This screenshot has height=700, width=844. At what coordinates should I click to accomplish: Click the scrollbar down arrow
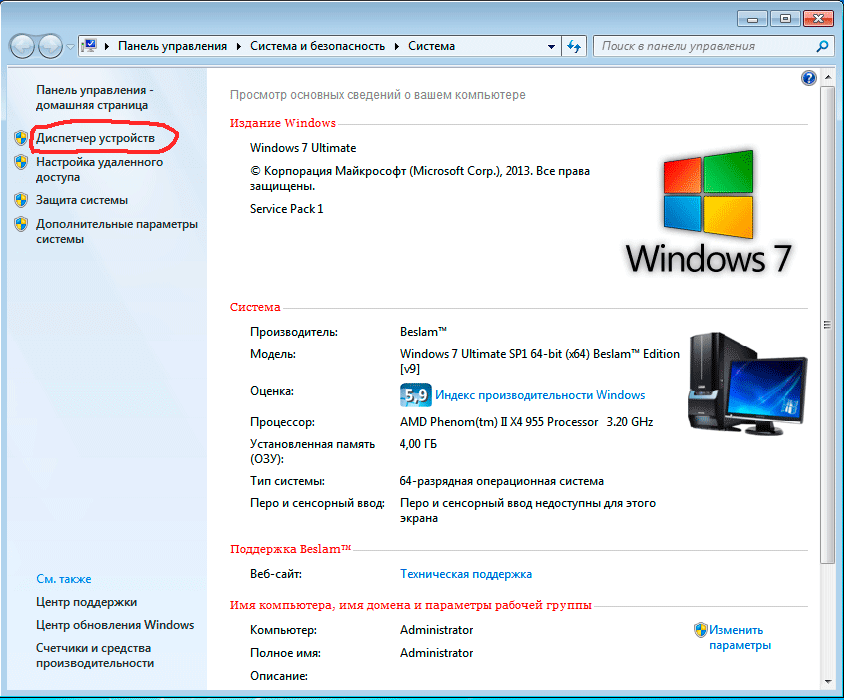828,682
